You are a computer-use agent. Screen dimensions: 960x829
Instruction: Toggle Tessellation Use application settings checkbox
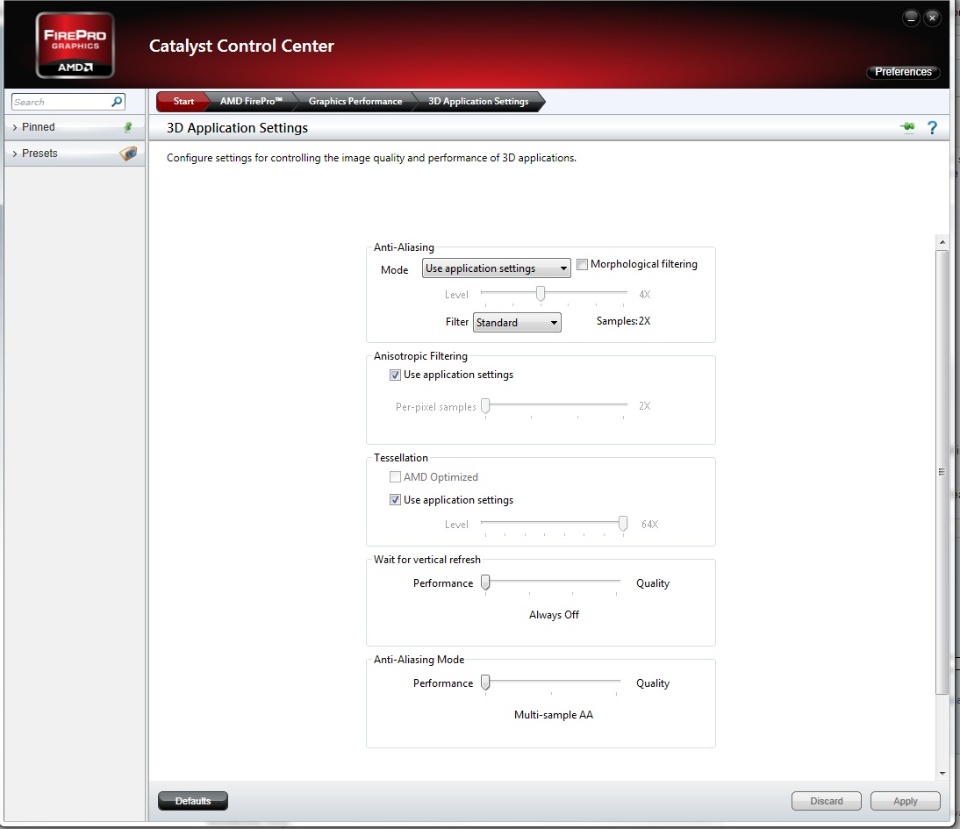click(395, 500)
